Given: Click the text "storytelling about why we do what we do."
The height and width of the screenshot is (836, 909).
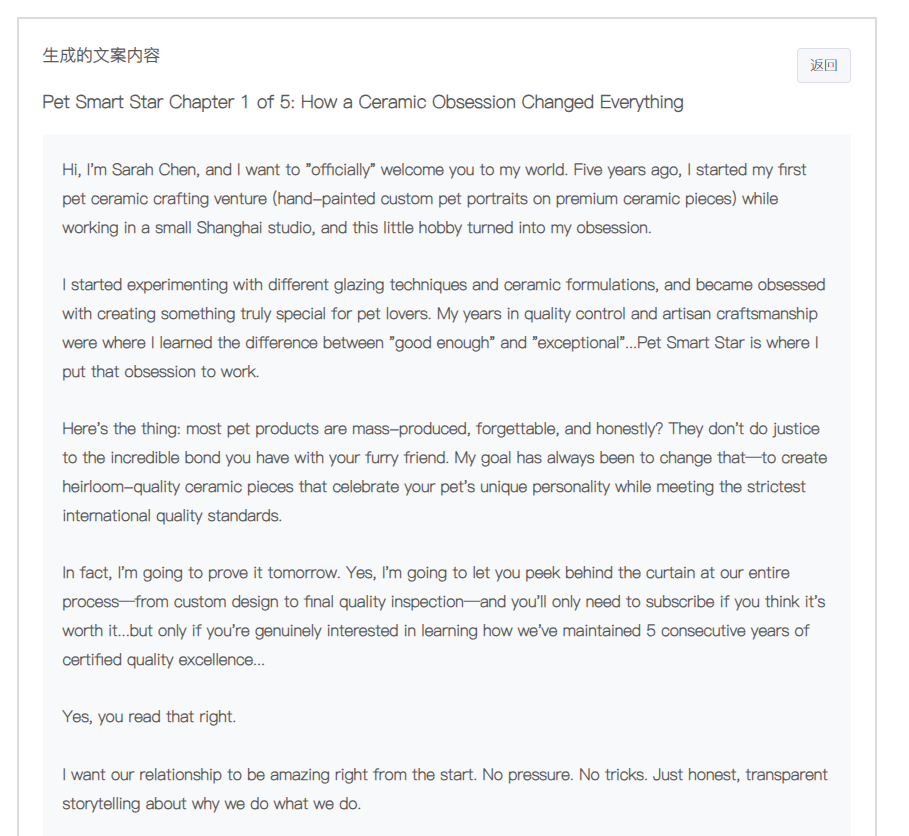Looking at the screenshot, I should pyautogui.click(x=211, y=804).
